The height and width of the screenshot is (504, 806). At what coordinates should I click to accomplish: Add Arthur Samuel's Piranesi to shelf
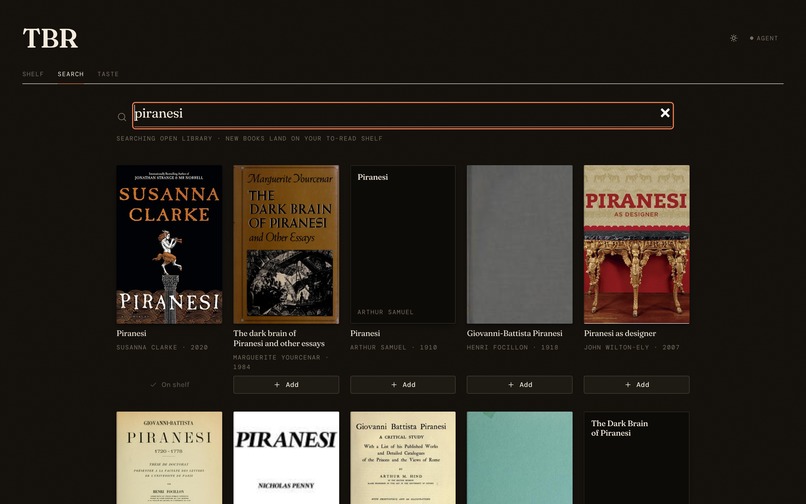tap(403, 385)
